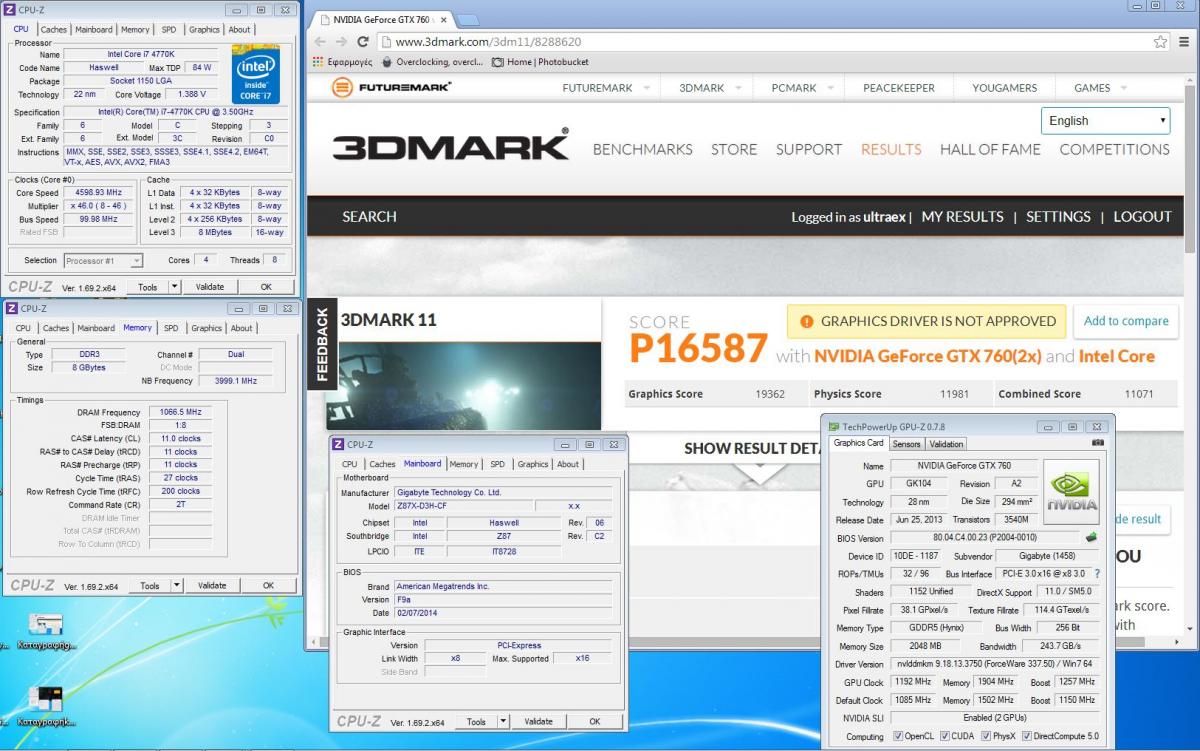This screenshot has width=1200, height=751.
Task: Switch to Caches tab in top CPU-Z window
Action: tap(54, 30)
